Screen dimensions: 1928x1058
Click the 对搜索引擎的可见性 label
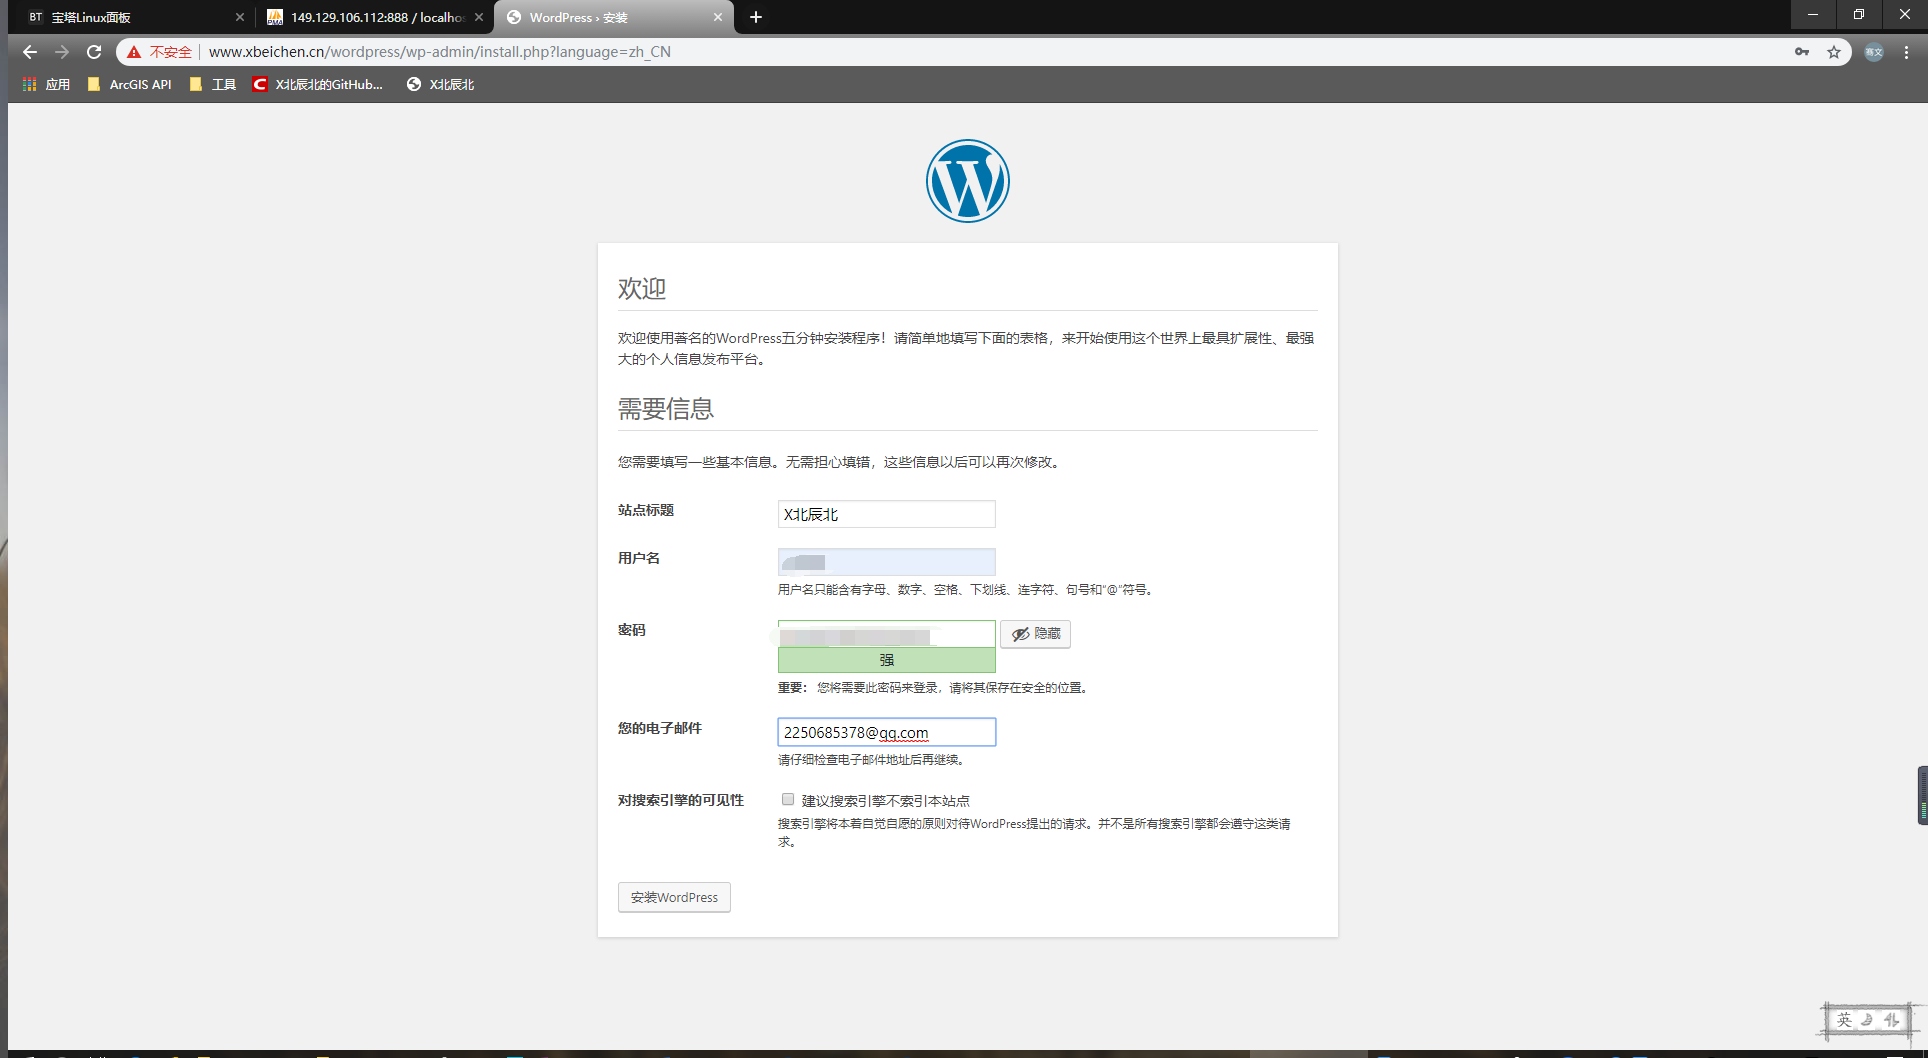[681, 800]
